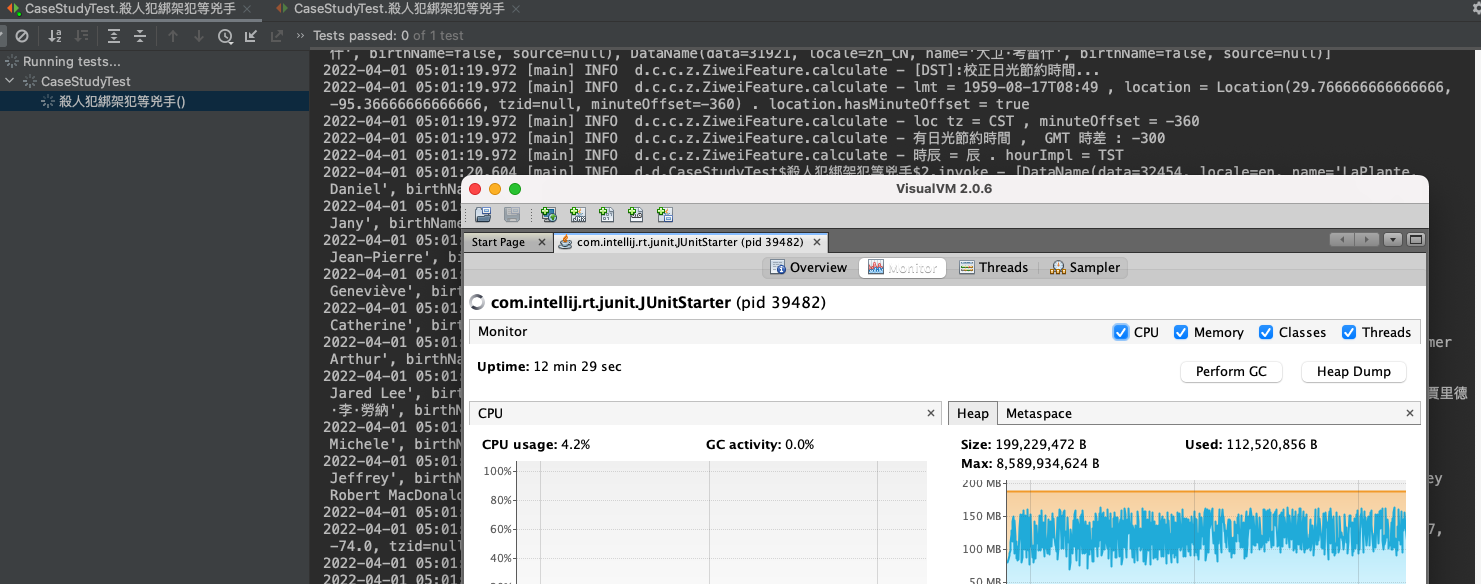Open the Metaspace tab
1481x584 pixels.
1038,413
